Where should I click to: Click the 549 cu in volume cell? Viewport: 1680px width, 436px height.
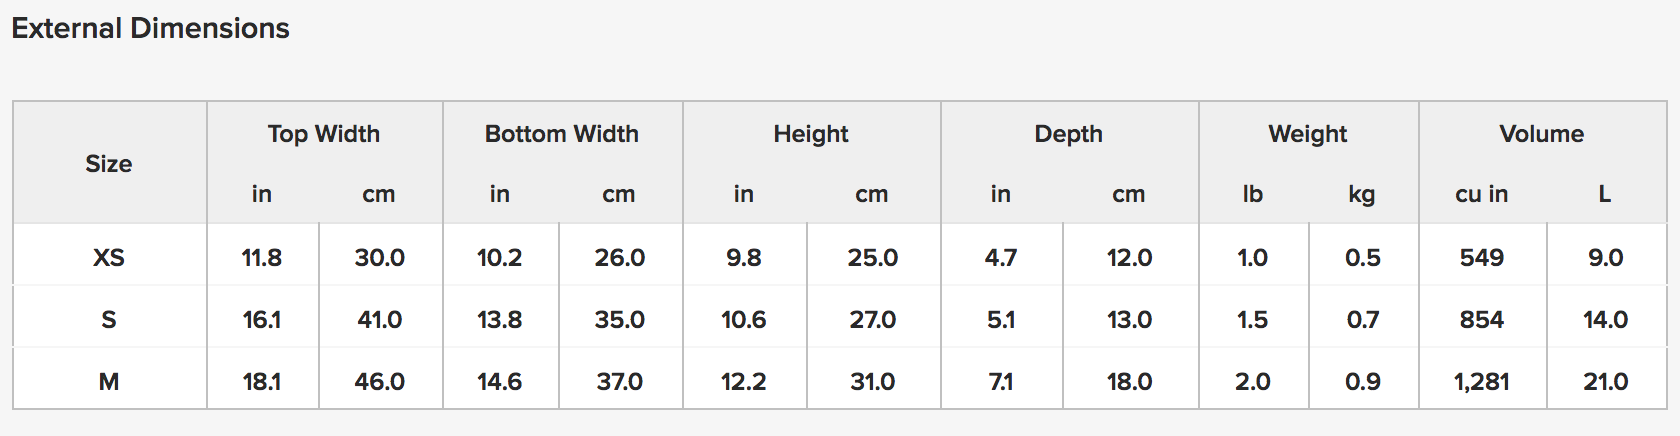1482,258
